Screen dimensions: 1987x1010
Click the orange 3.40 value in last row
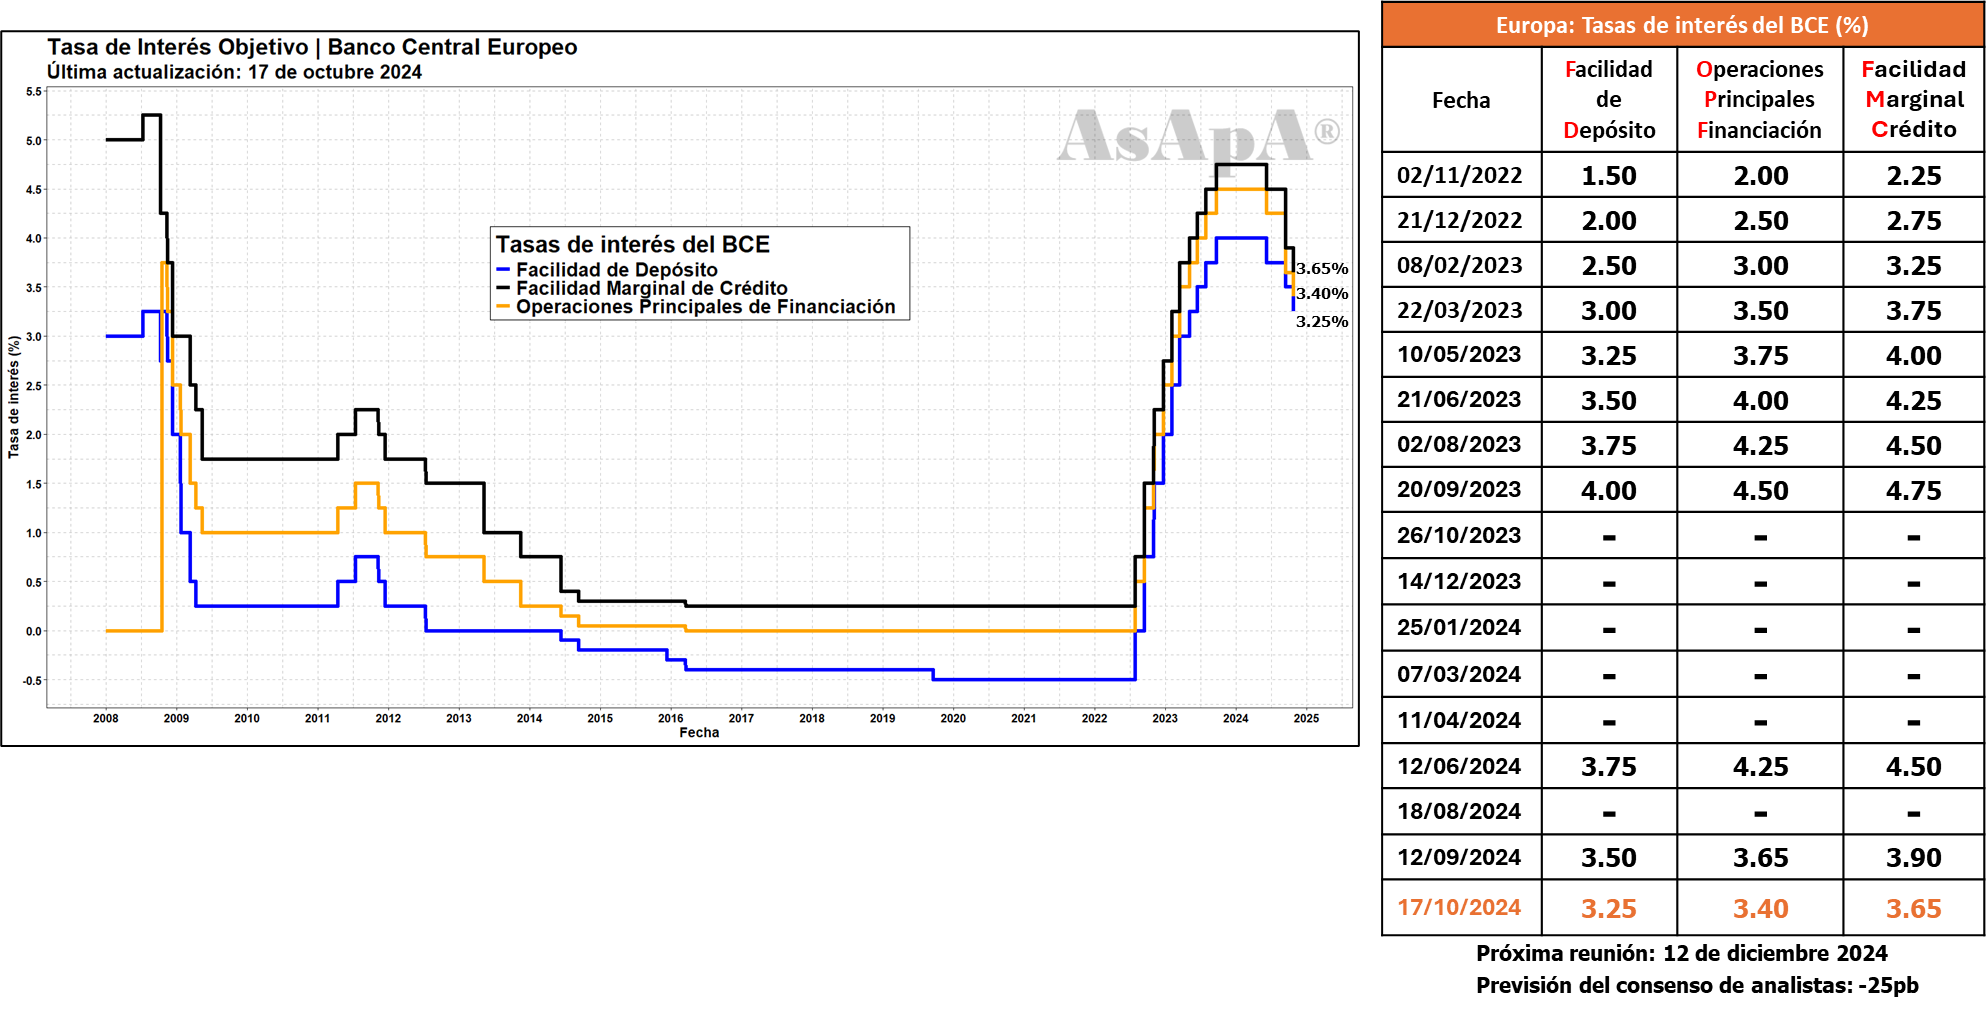pos(1761,909)
